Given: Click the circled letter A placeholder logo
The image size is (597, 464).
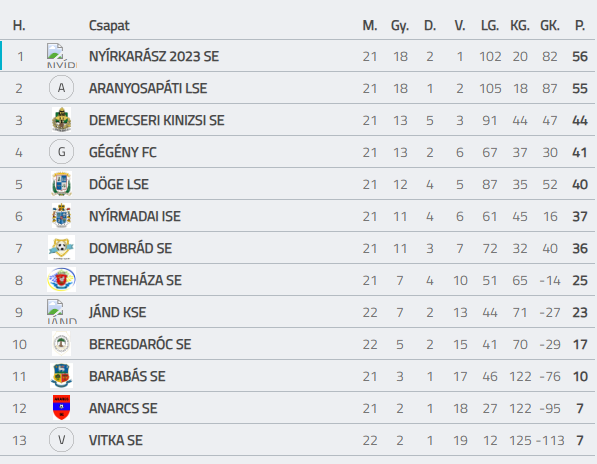Looking at the screenshot, I should (x=61, y=88).
